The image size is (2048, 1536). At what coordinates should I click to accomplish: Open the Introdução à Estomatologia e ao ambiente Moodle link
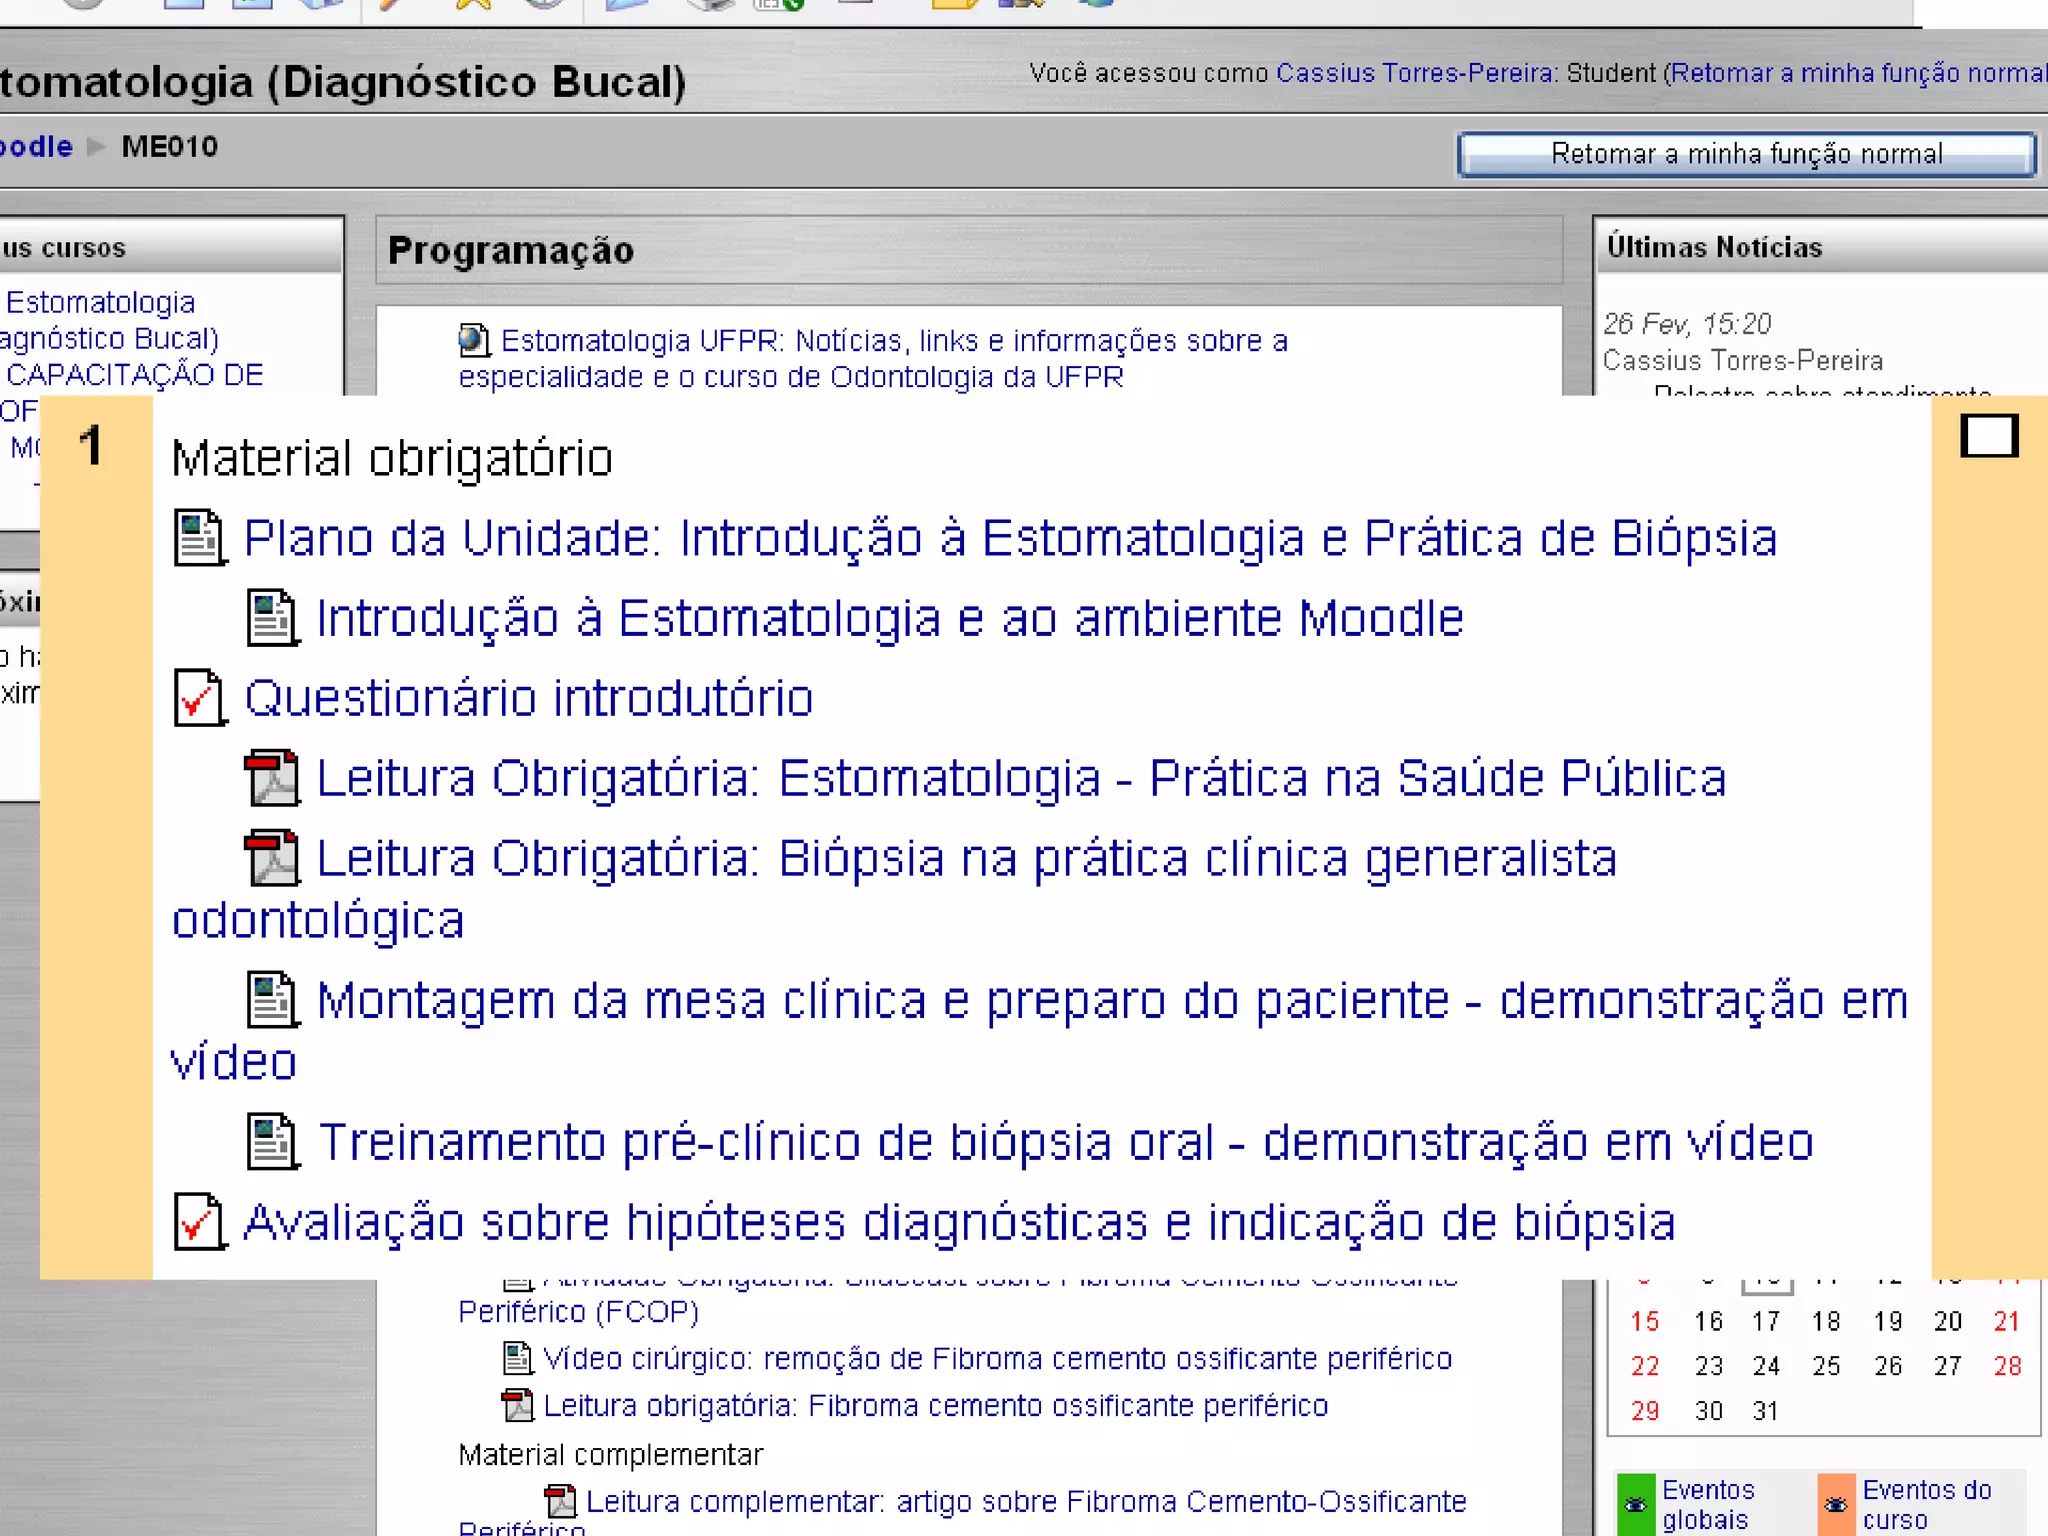889,618
